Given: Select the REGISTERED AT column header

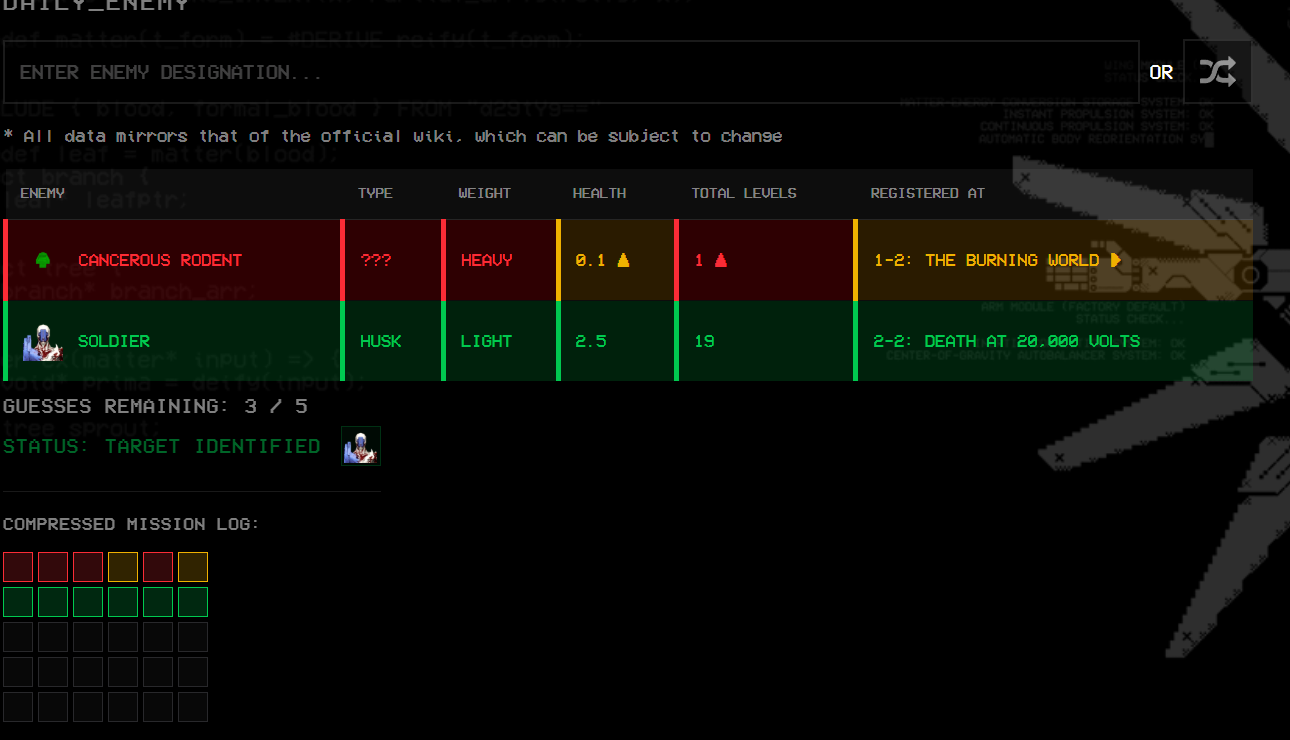Looking at the screenshot, I should click(x=927, y=193).
